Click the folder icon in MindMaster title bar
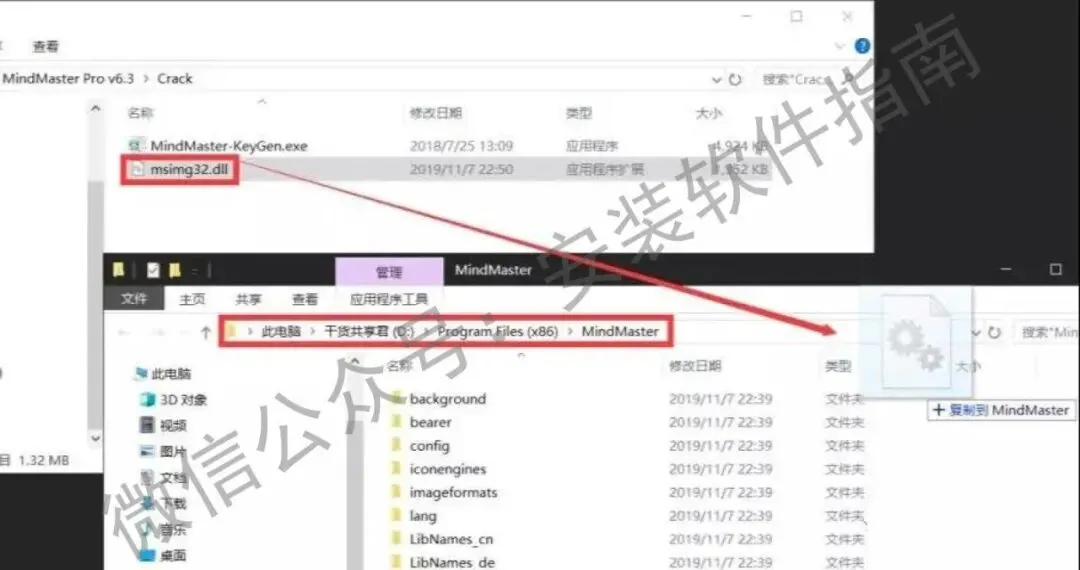Viewport: 1080px width, 570px height. point(118,270)
